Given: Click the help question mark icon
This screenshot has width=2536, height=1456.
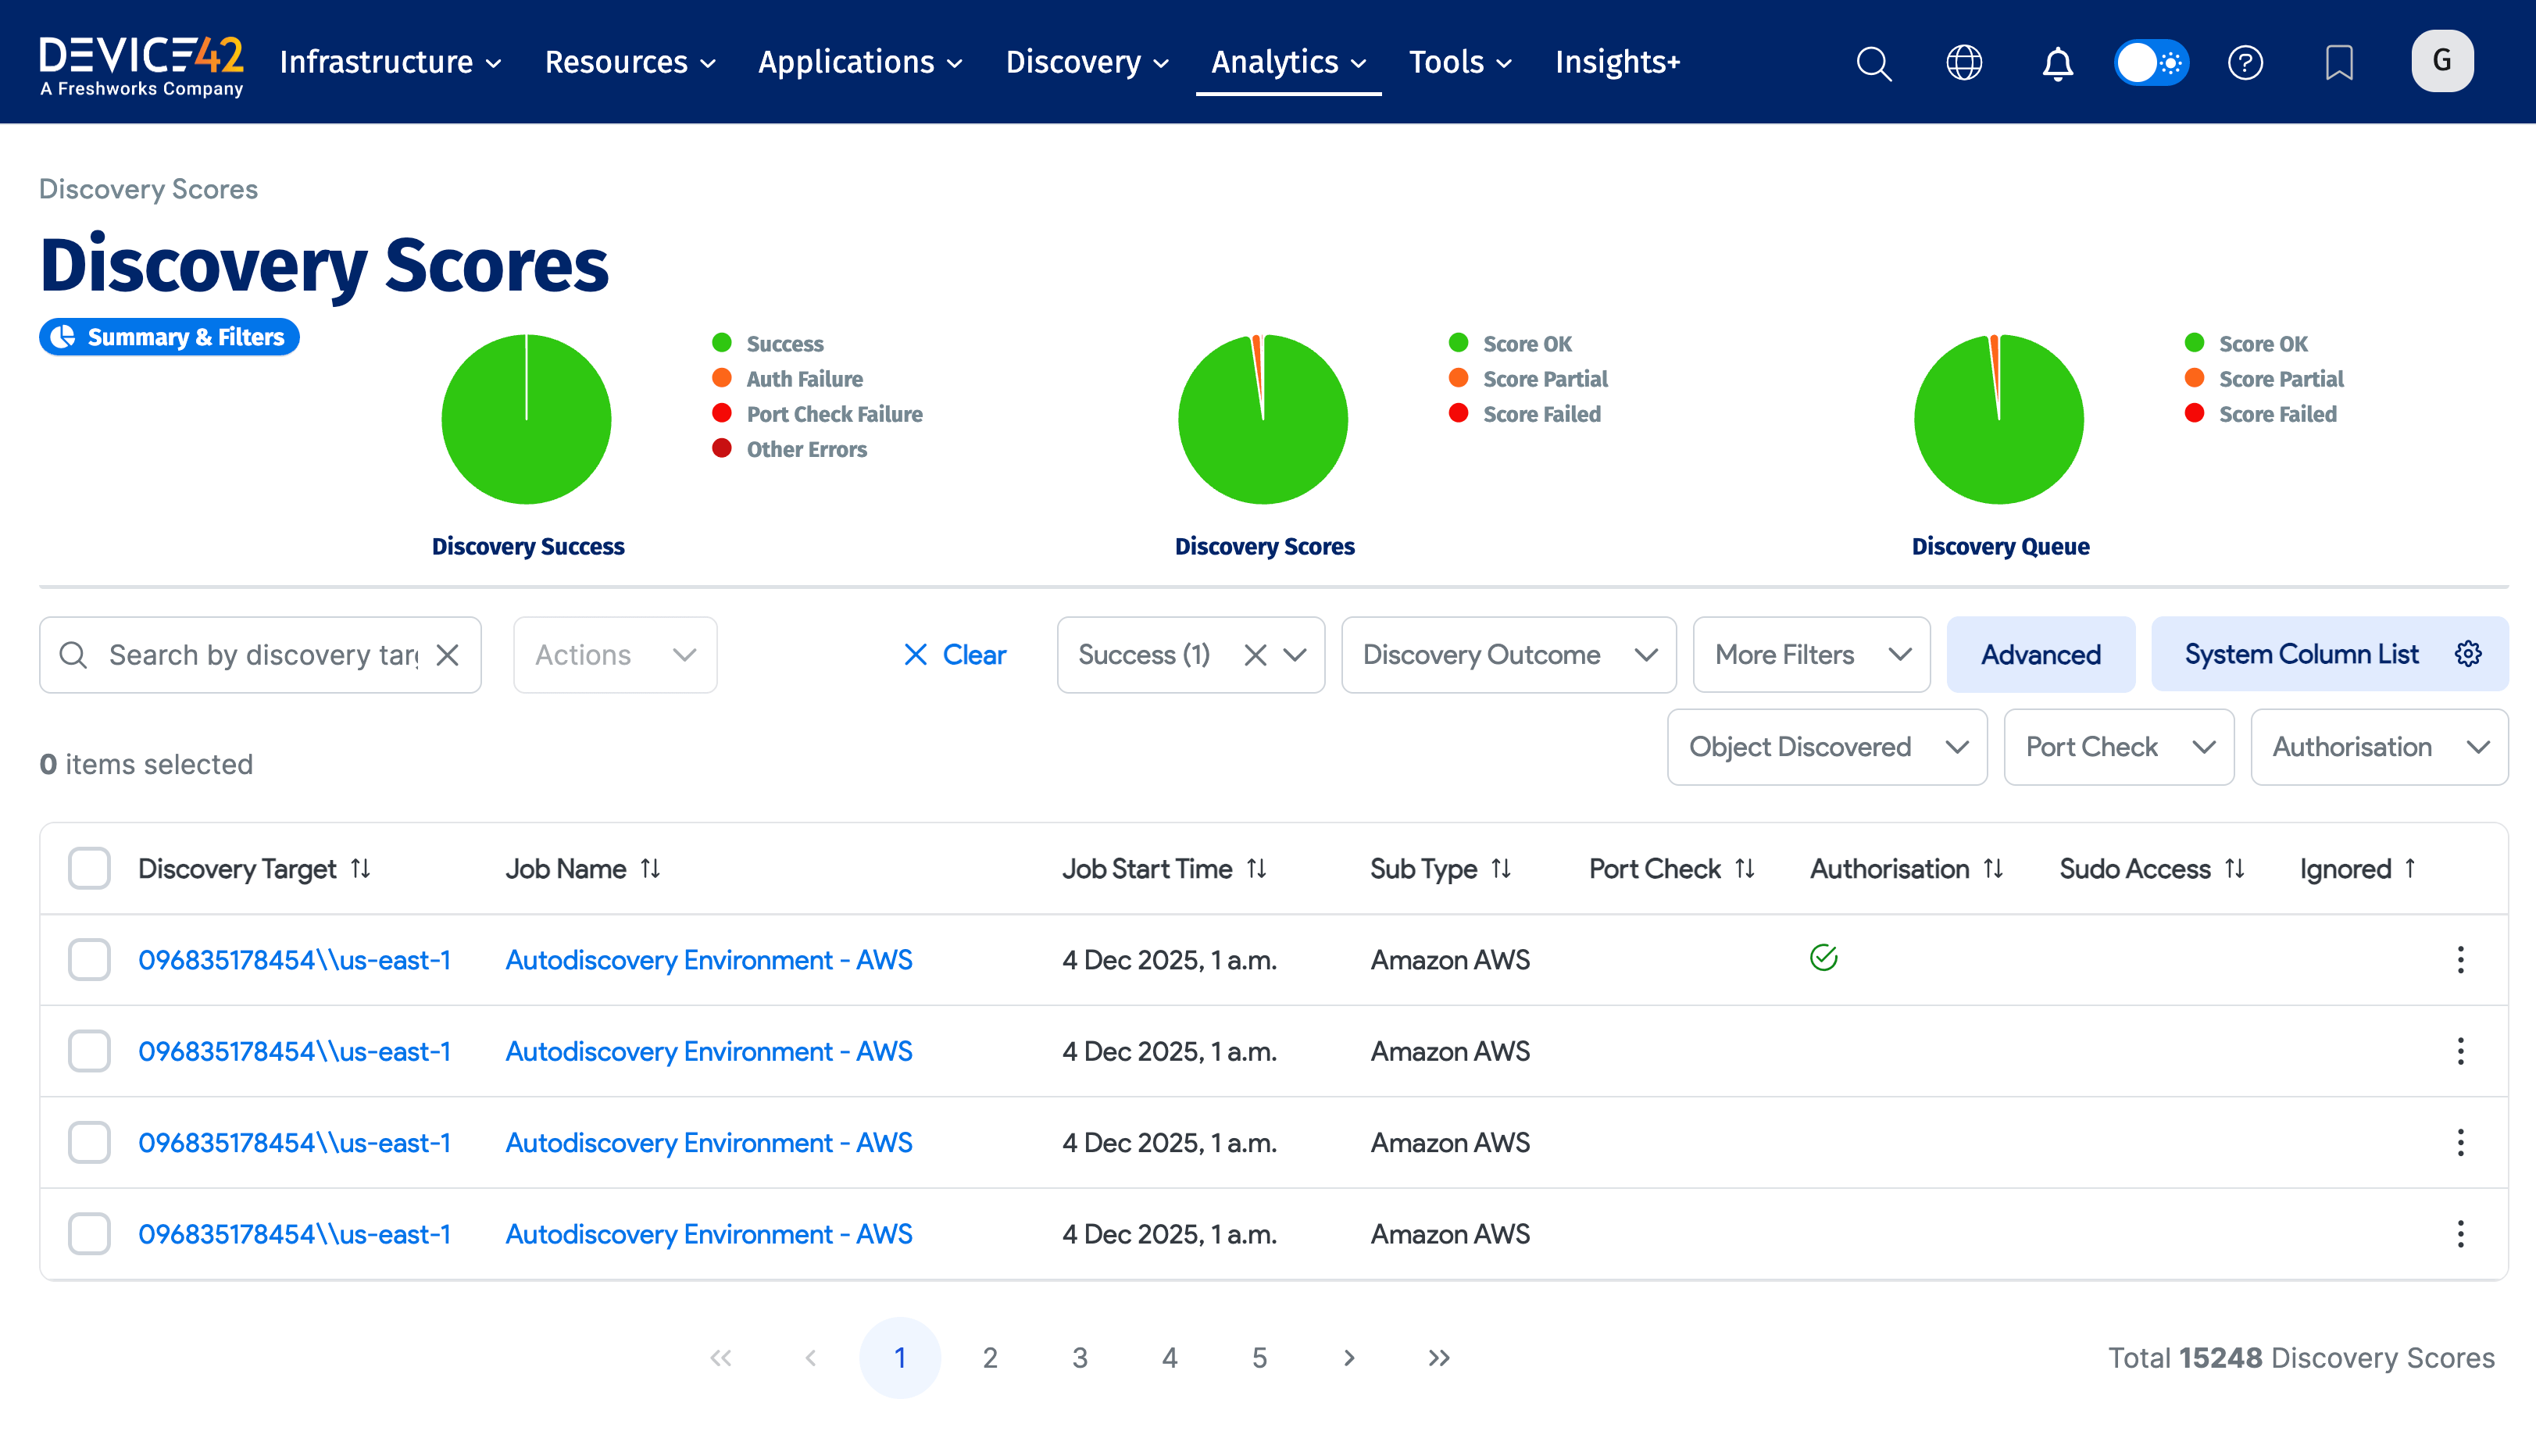Looking at the screenshot, I should point(2245,63).
